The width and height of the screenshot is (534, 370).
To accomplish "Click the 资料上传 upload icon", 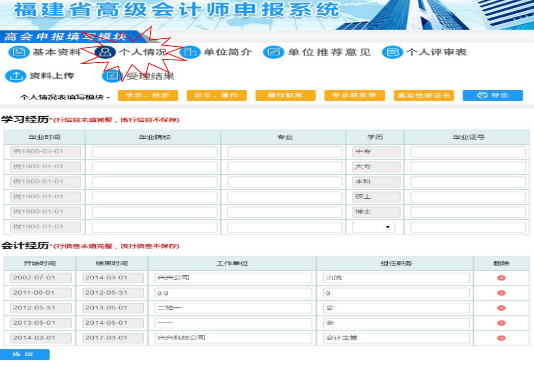I will pyautogui.click(x=15, y=76).
